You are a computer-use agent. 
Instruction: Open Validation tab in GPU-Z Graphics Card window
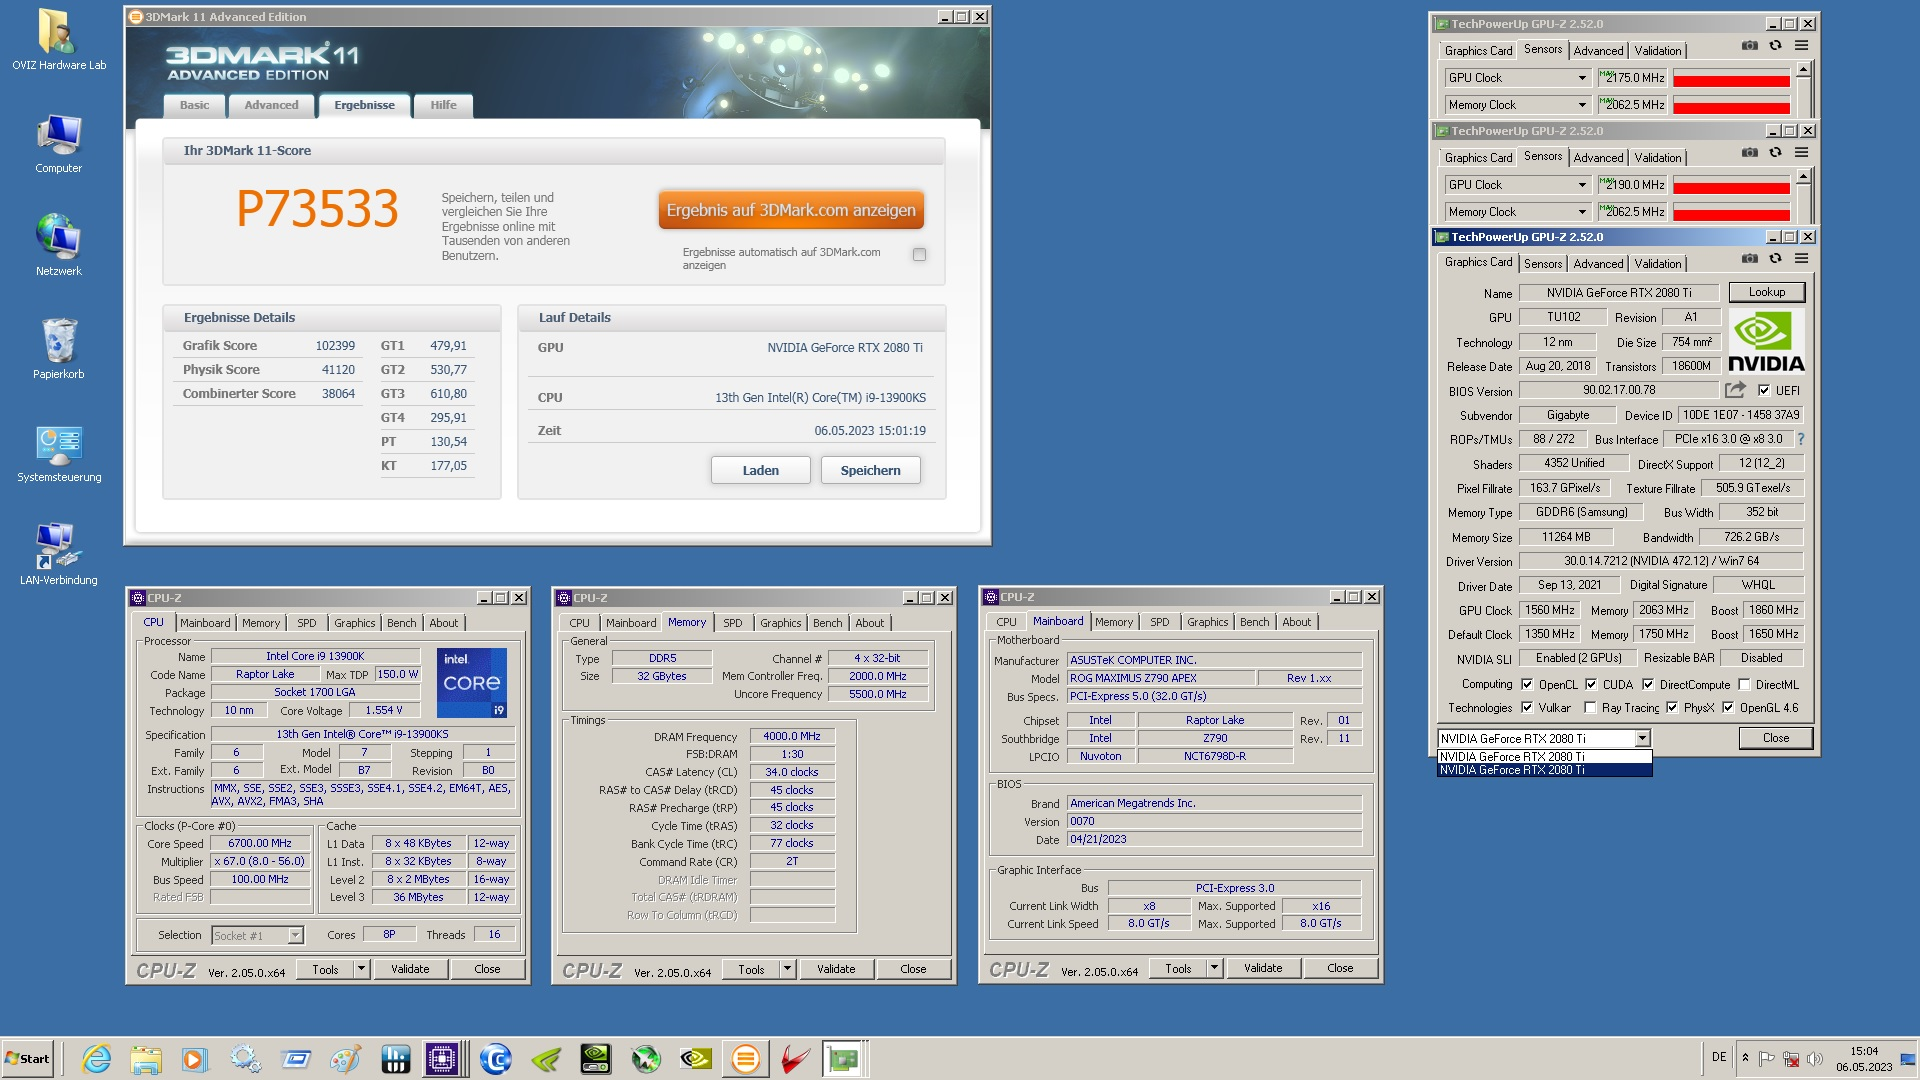(x=1657, y=264)
